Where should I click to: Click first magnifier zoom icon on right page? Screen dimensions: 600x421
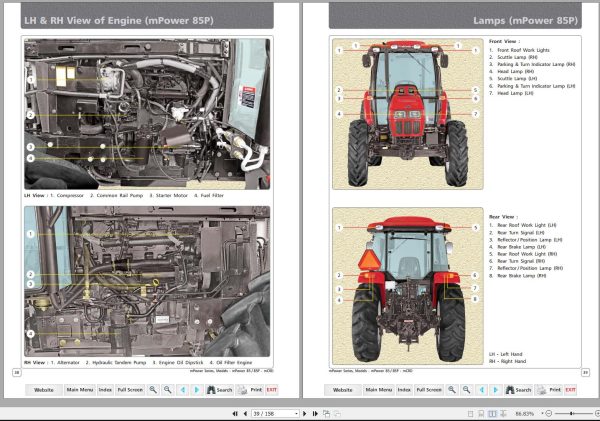[452, 390]
